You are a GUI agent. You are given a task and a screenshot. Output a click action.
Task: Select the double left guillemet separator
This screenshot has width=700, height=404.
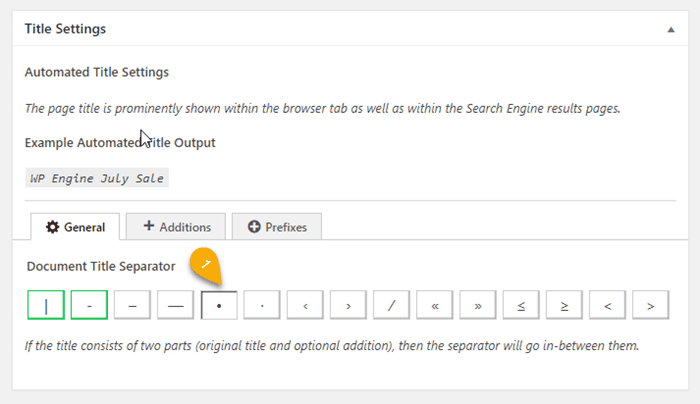click(x=435, y=305)
